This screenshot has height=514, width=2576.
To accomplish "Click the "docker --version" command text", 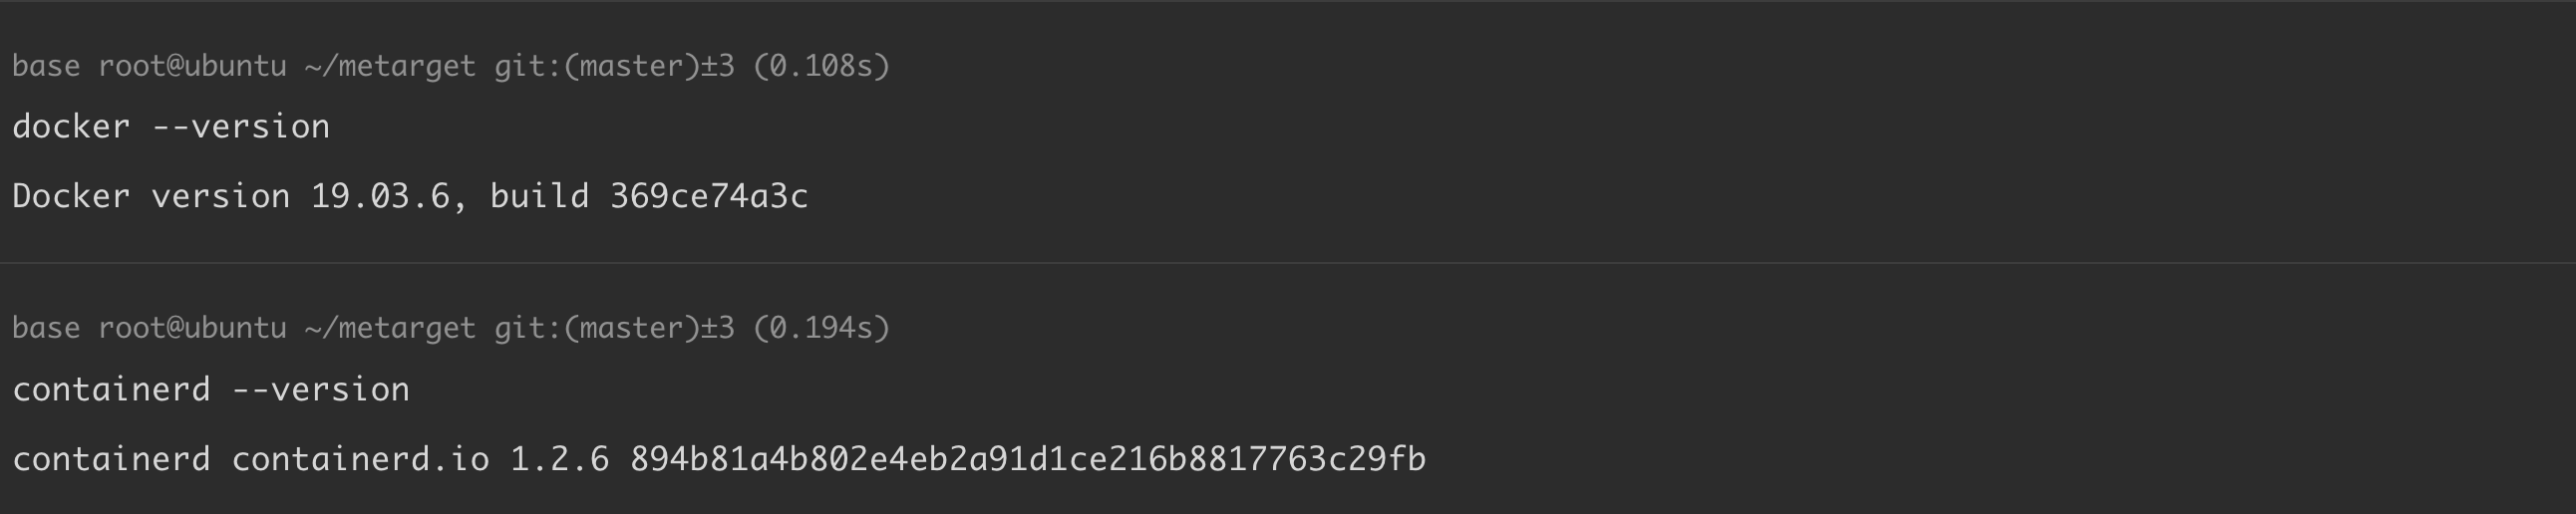I will [171, 127].
